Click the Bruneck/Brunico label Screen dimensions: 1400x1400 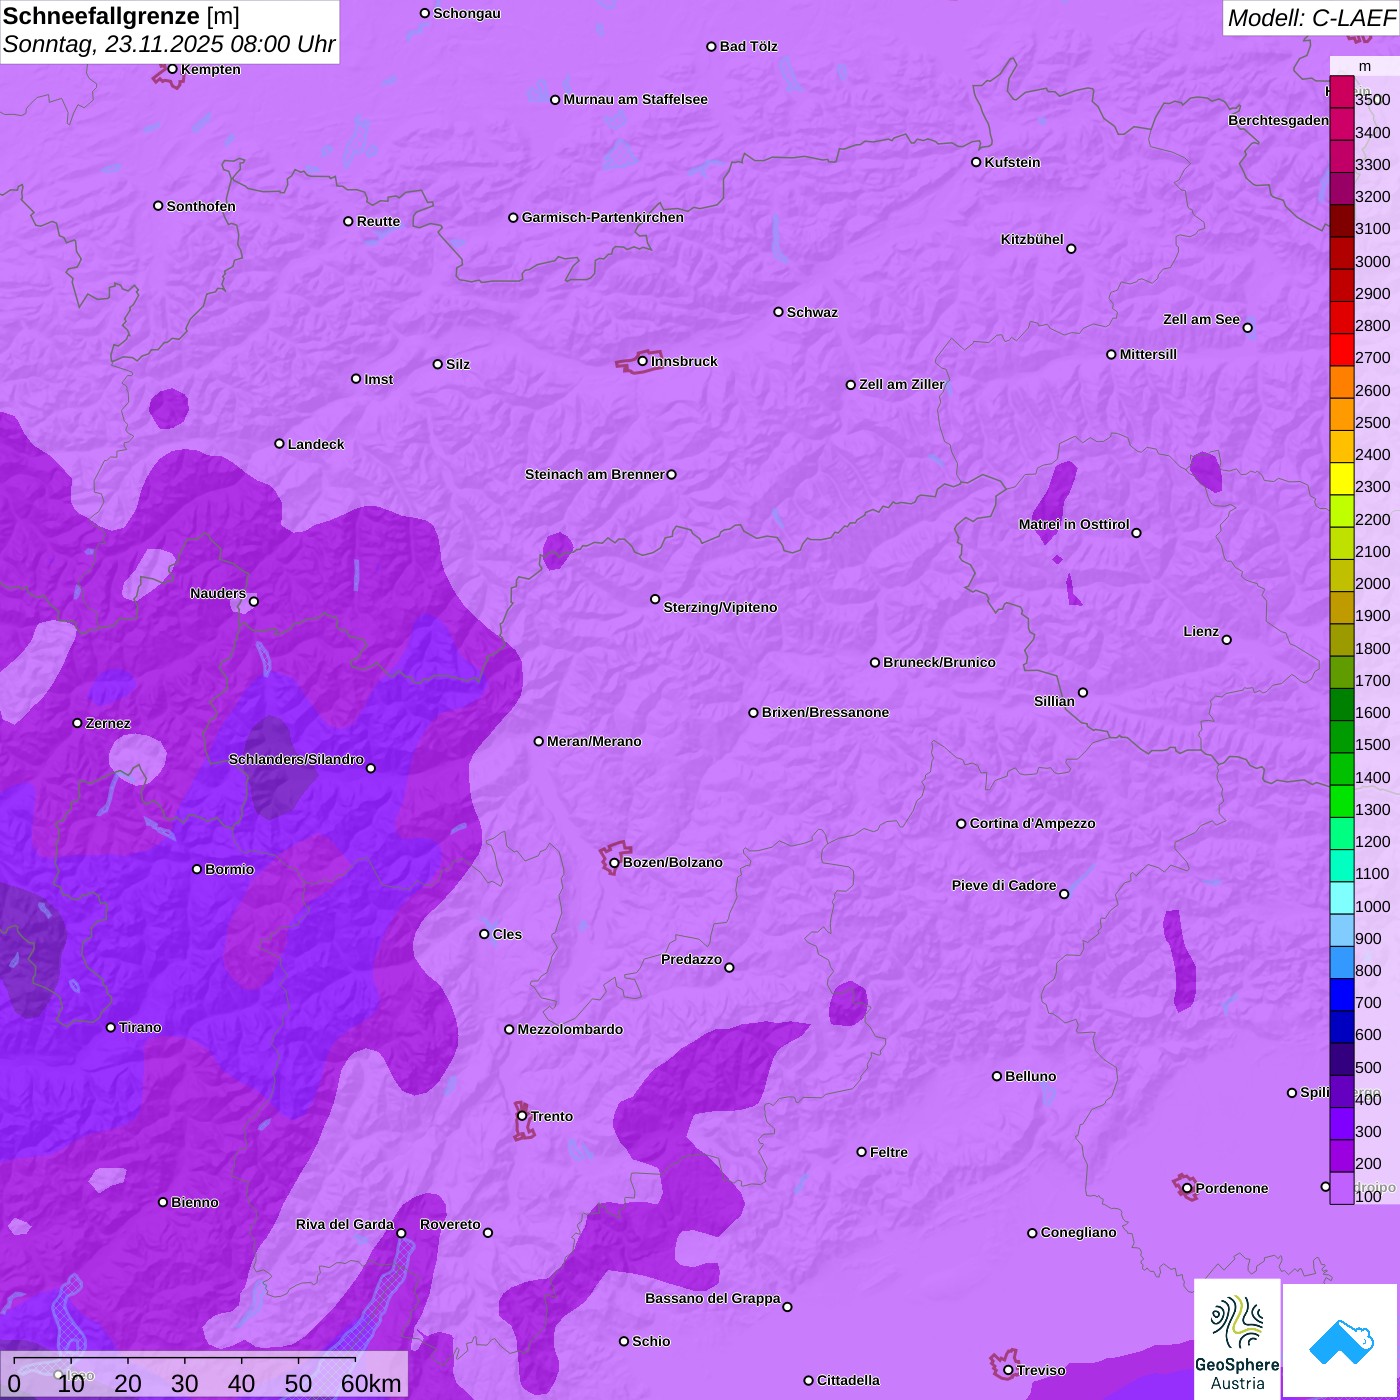click(939, 662)
